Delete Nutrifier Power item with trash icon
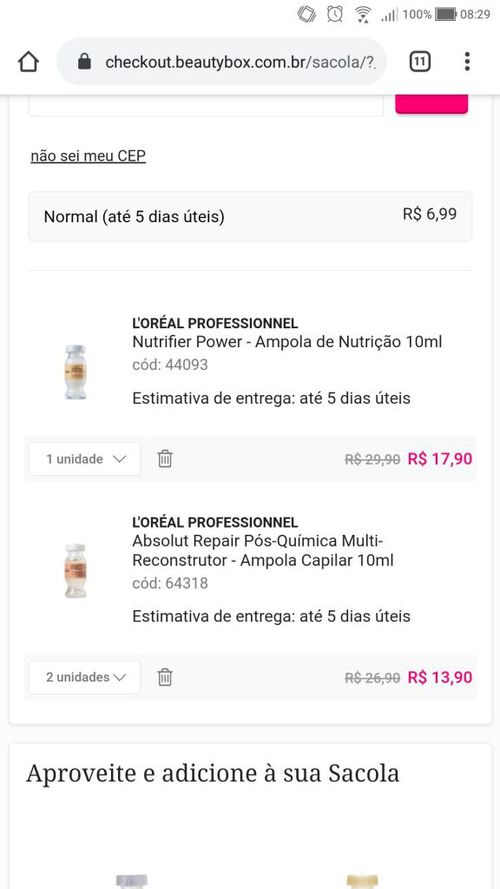This screenshot has width=500, height=889. tap(165, 459)
